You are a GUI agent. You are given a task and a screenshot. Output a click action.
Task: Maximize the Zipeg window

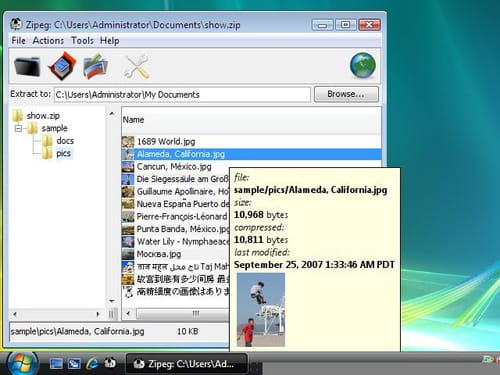[x=346, y=25]
